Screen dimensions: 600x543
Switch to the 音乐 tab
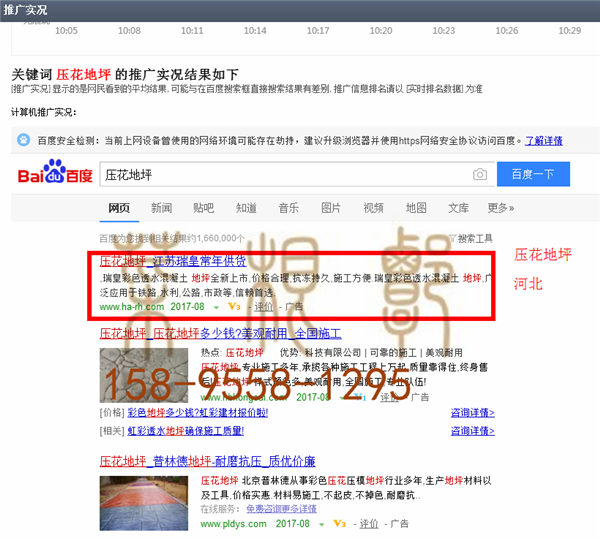pos(289,208)
